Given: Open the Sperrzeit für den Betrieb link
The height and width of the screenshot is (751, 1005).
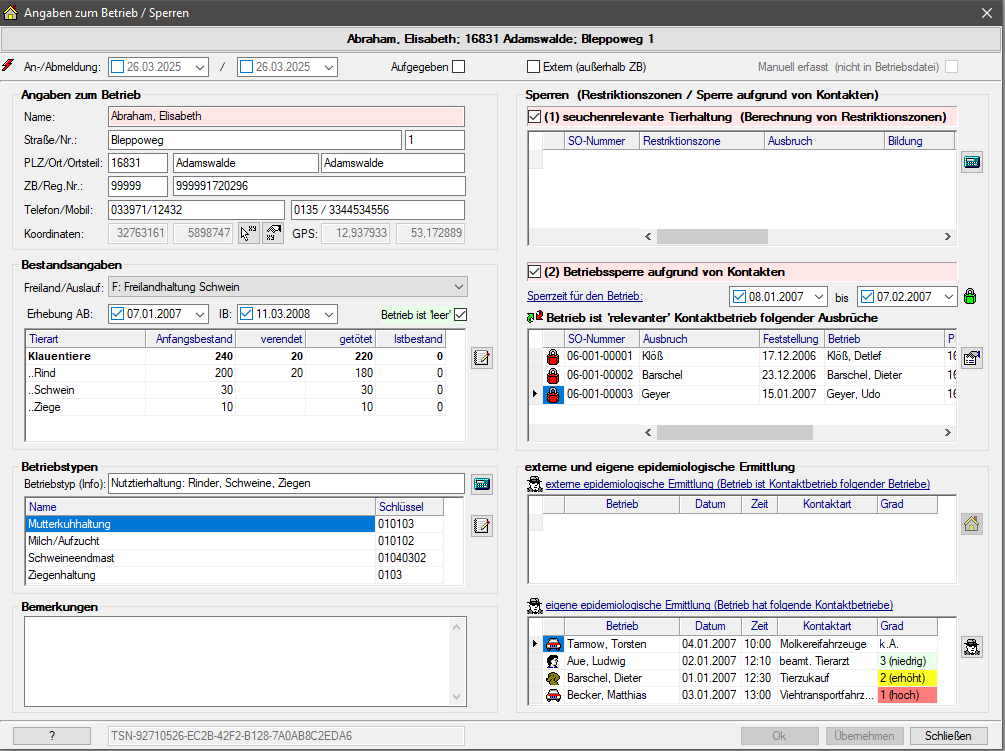Looking at the screenshot, I should pos(585,296).
